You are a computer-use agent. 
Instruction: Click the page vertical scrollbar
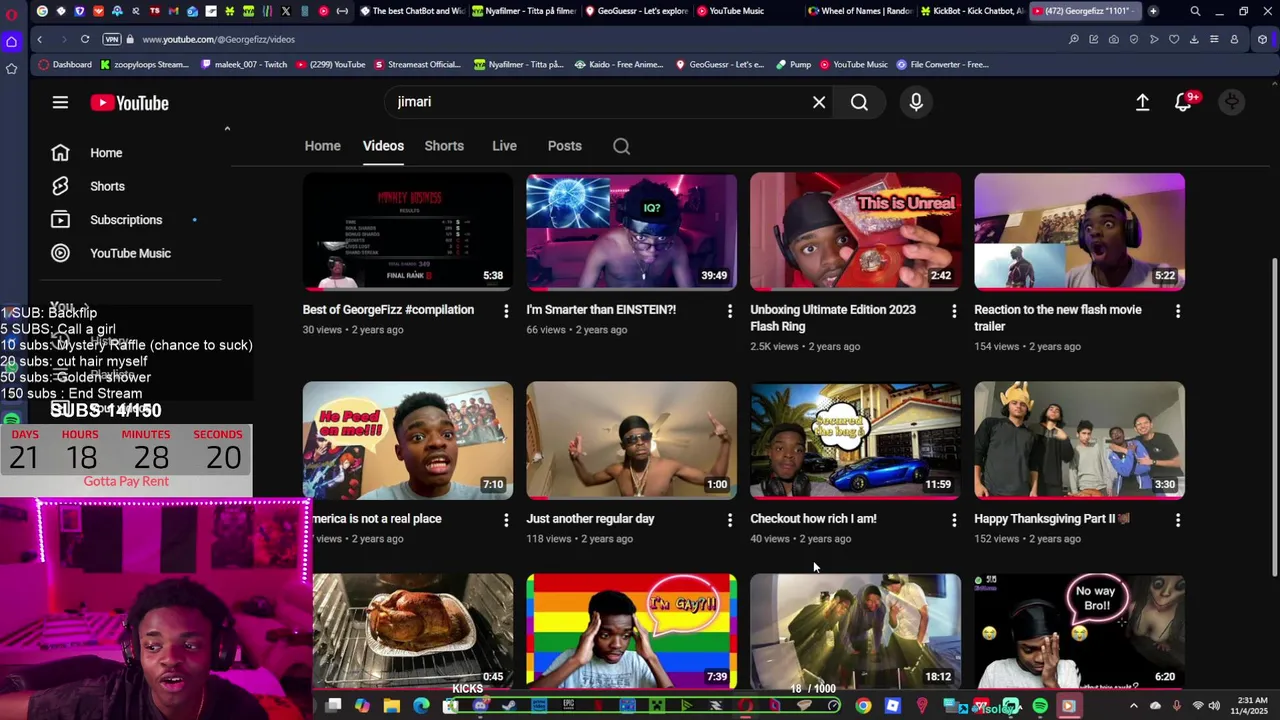click(x=1274, y=417)
